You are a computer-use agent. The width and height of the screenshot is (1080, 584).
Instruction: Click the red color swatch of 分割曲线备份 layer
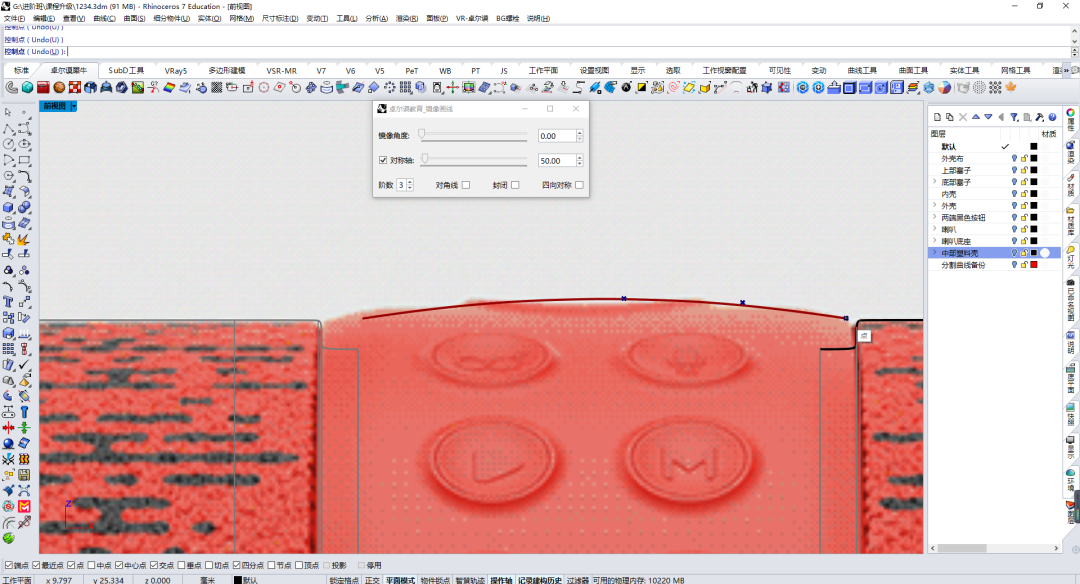[x=1033, y=264]
